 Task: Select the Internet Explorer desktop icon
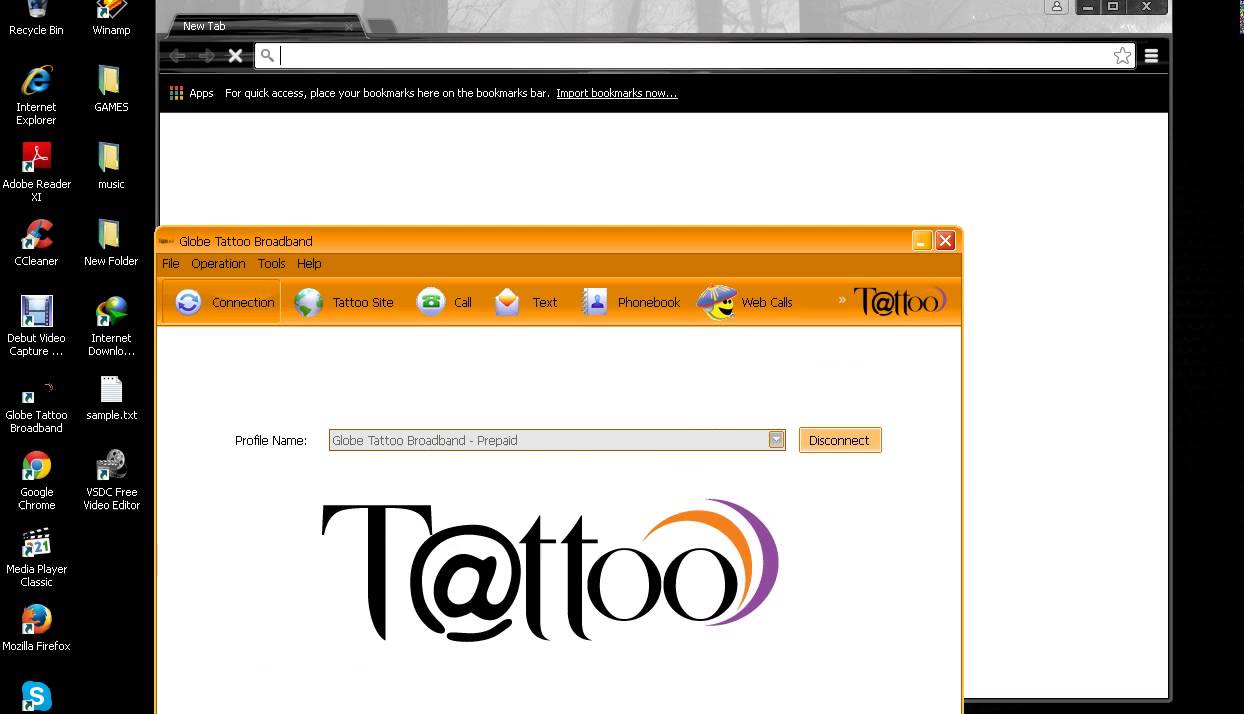(36, 95)
